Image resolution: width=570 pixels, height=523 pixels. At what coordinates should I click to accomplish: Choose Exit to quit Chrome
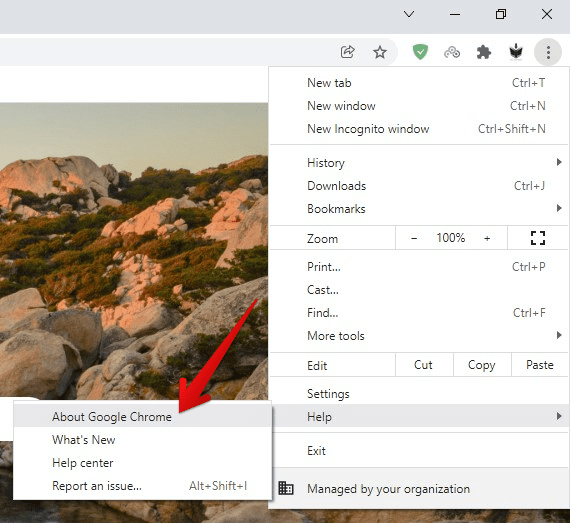(419, 451)
